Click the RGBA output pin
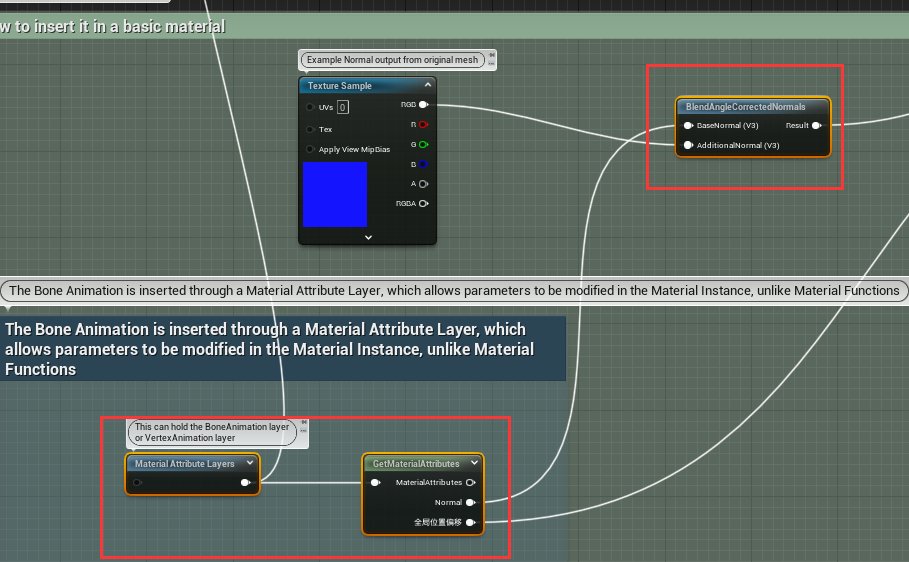Viewport: 909px width, 562px height. pyautogui.click(x=424, y=204)
